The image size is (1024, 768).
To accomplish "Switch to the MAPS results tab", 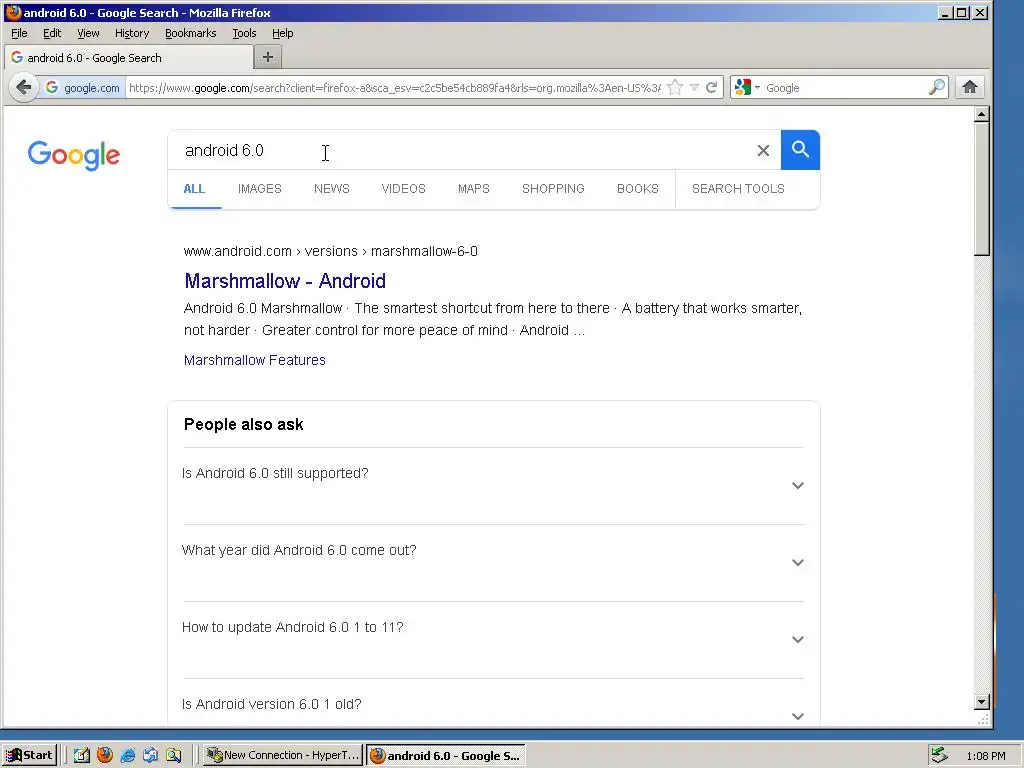I will pyautogui.click(x=473, y=189).
